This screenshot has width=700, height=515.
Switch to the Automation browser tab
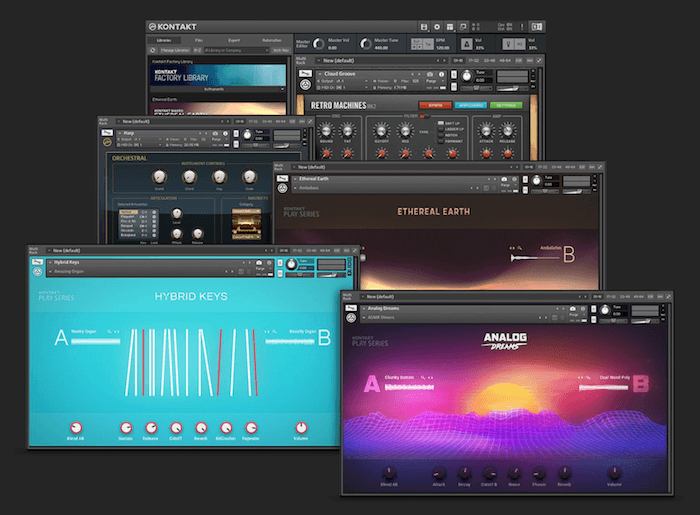pyautogui.click(x=271, y=40)
